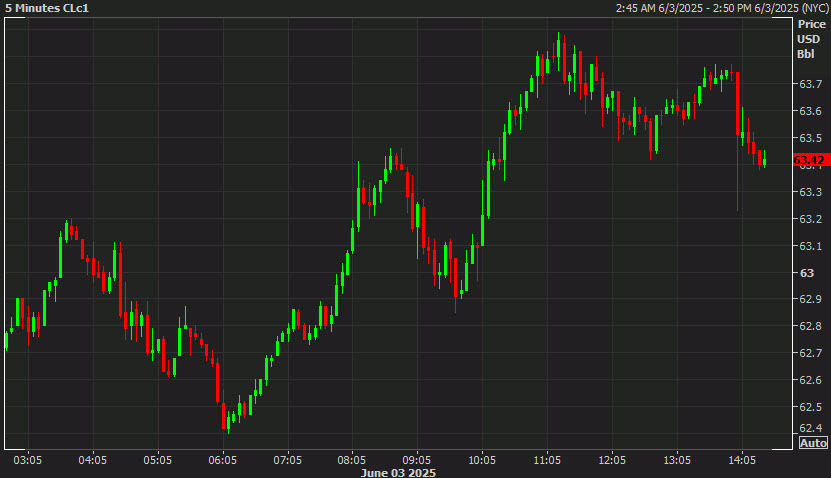Click the 'June 03 2025' date label
Image resolution: width=831 pixels, height=478 pixels.
pos(398,472)
